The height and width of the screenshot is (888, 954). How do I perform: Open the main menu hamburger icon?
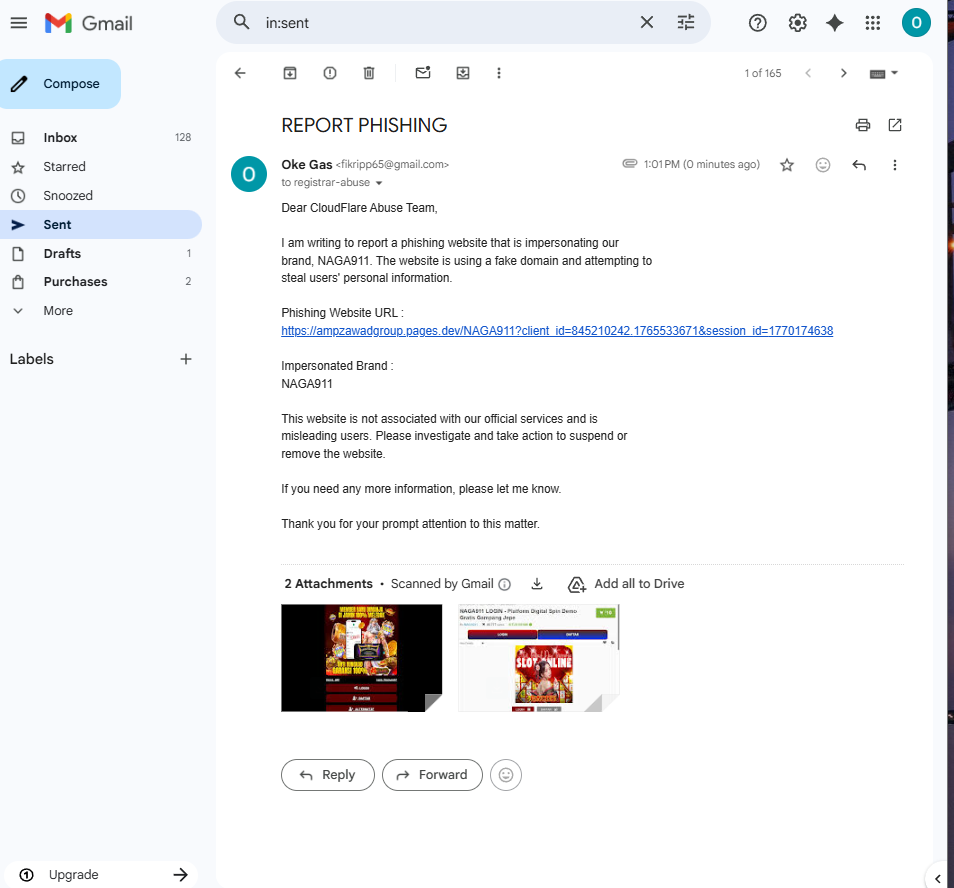(x=19, y=23)
